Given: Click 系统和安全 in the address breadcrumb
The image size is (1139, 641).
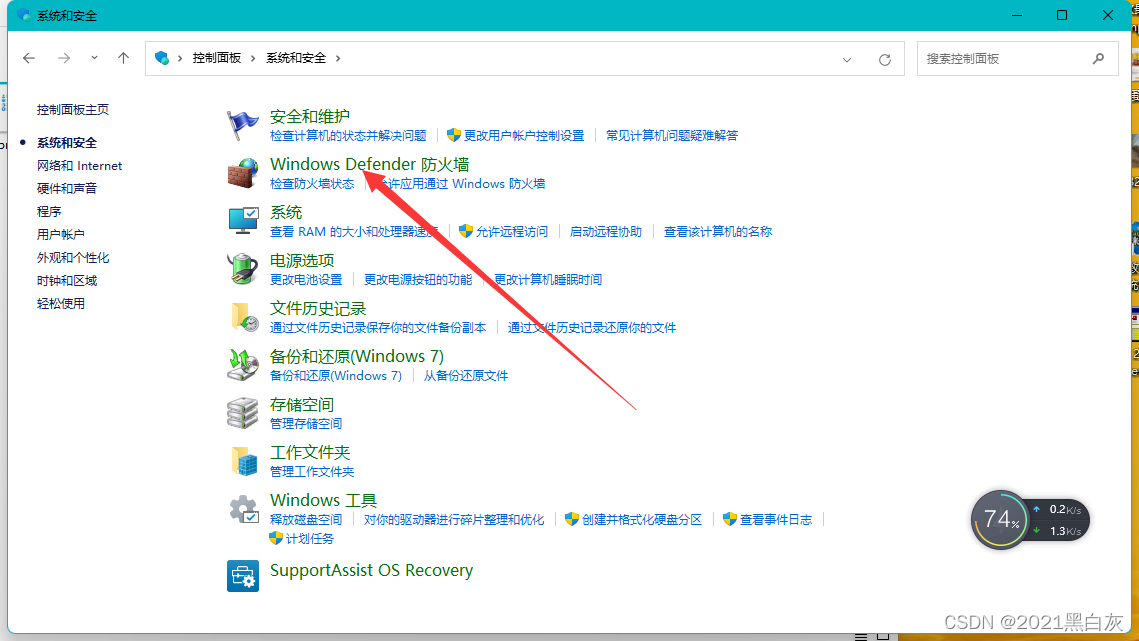Looking at the screenshot, I should (296, 58).
